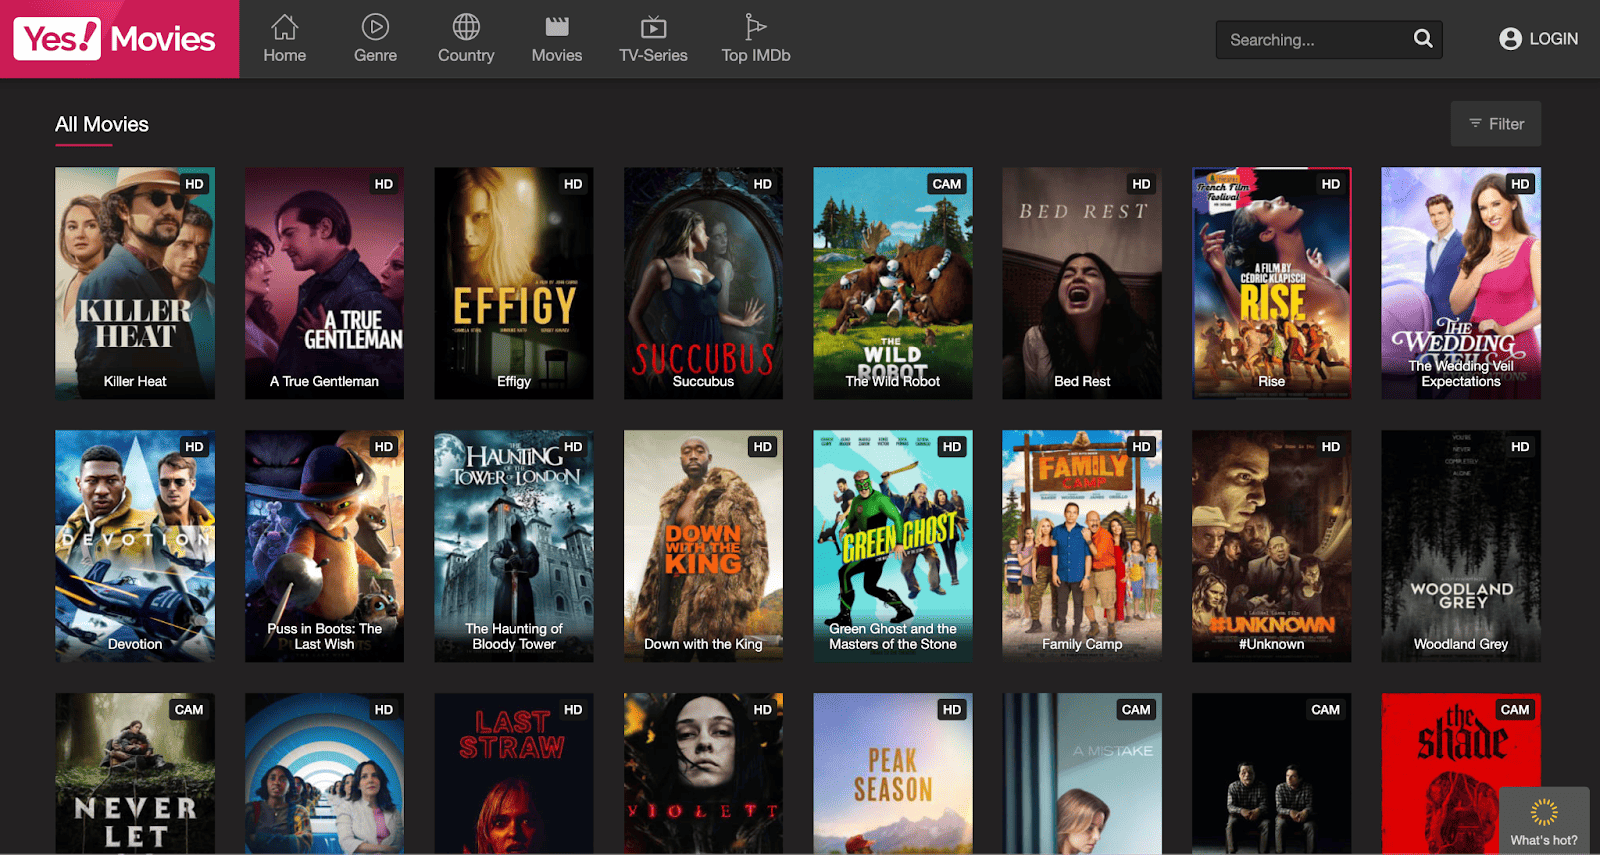
Task: Open the Last Straw poster
Action: 514,773
